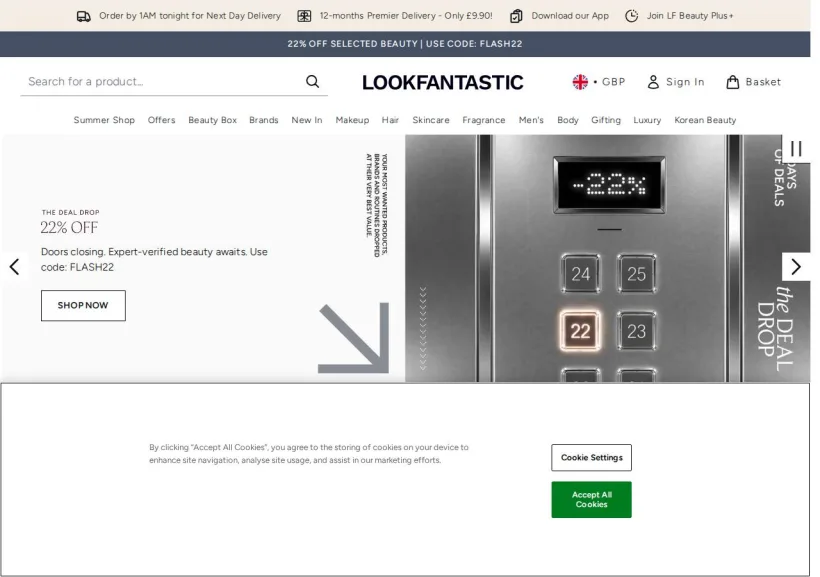Open the Brands menu

tap(264, 120)
